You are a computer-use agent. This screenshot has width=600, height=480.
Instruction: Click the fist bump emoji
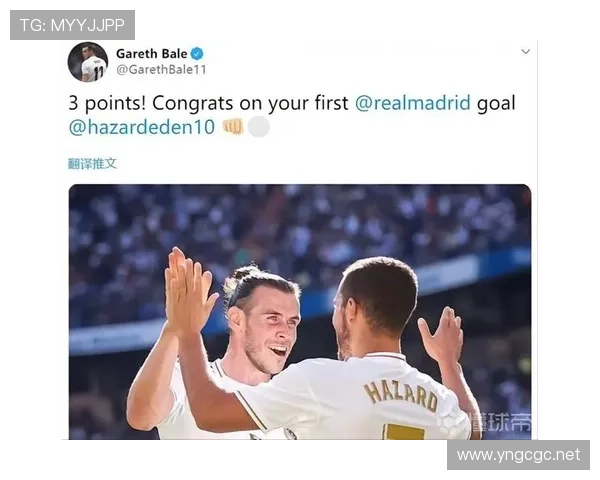233,127
